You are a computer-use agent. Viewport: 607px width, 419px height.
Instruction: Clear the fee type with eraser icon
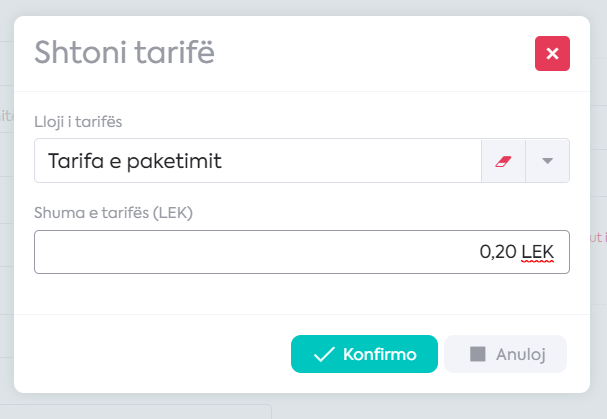click(x=503, y=161)
